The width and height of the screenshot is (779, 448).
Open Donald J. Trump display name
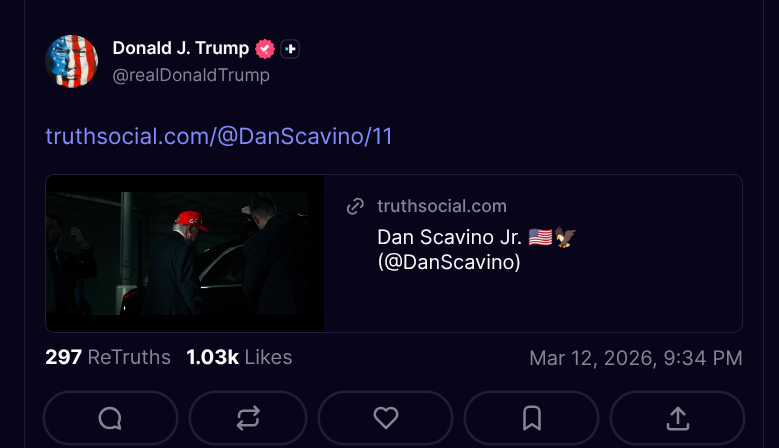[x=180, y=49]
